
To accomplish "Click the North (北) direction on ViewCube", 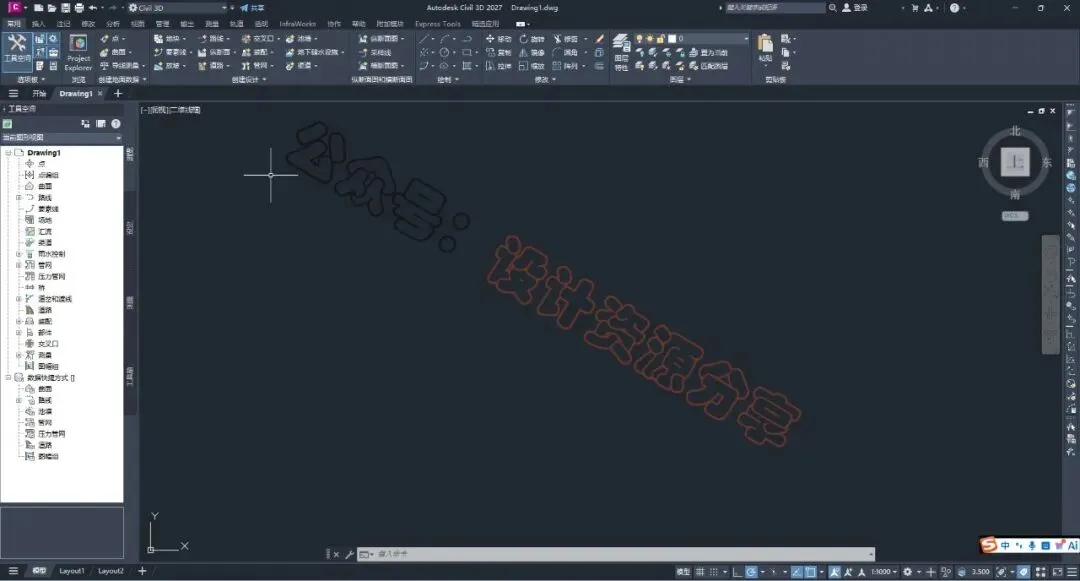I will (x=1015, y=131).
